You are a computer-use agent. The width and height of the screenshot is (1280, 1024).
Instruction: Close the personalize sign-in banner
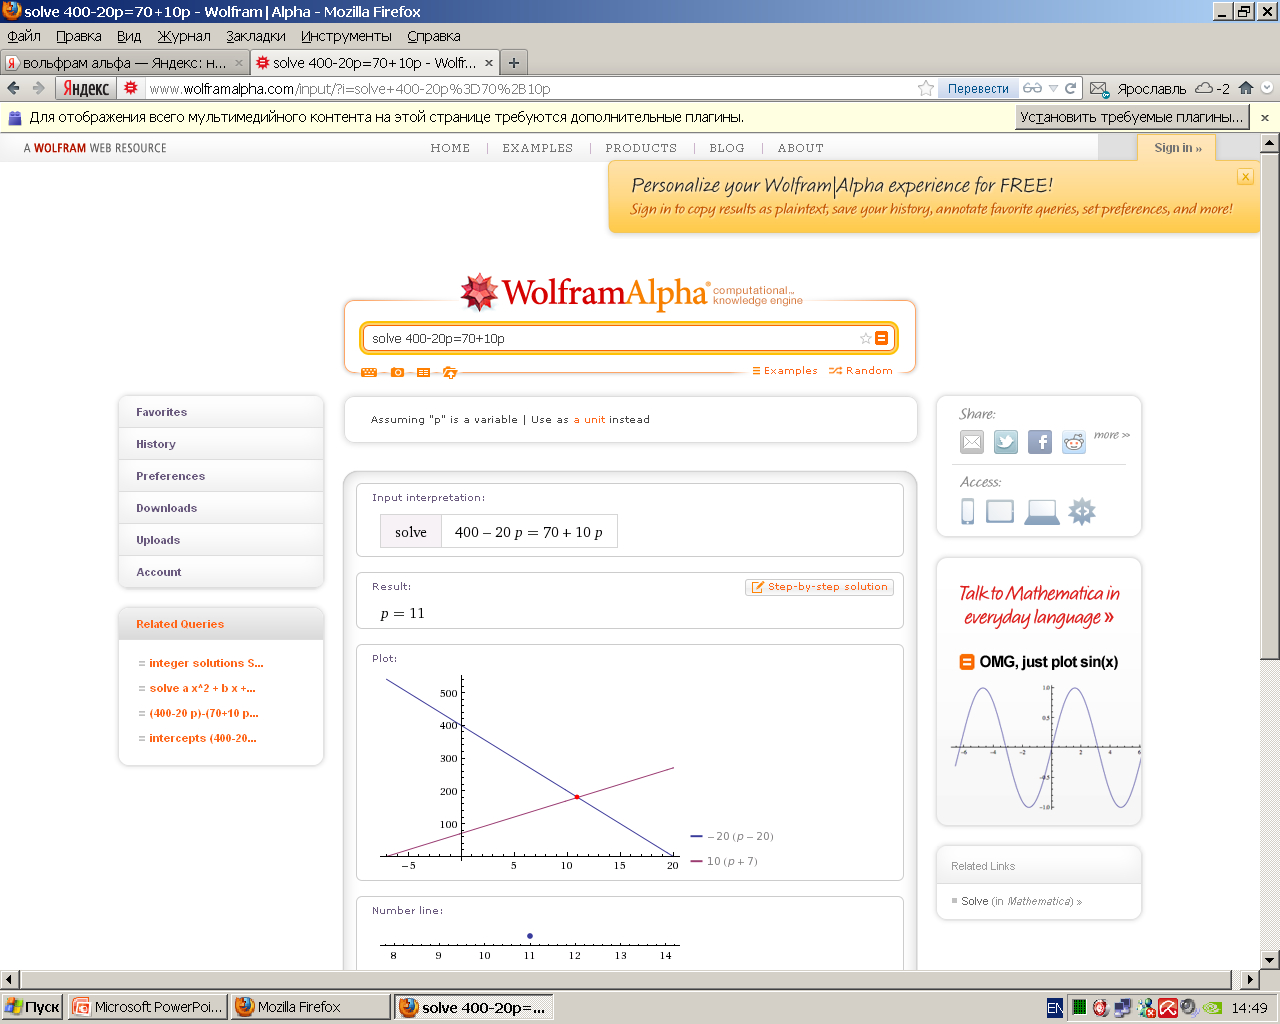pos(1245,176)
